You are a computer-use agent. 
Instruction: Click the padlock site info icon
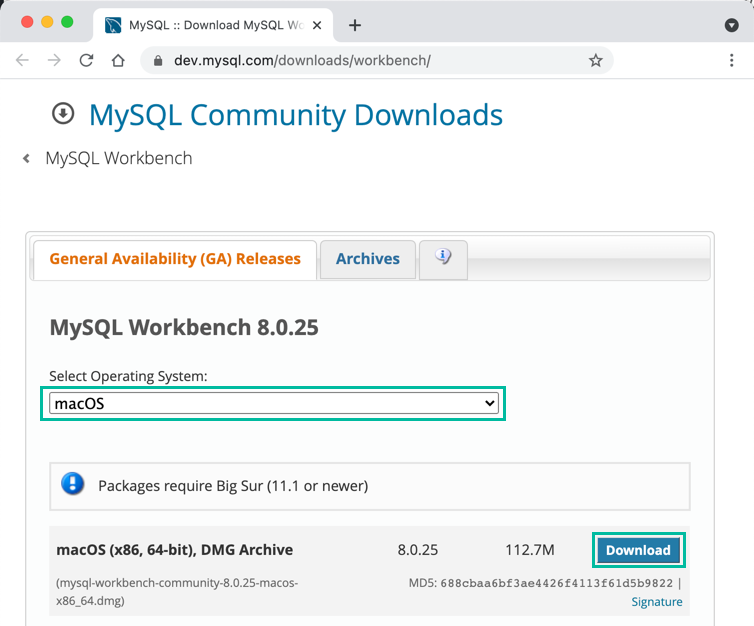(158, 61)
